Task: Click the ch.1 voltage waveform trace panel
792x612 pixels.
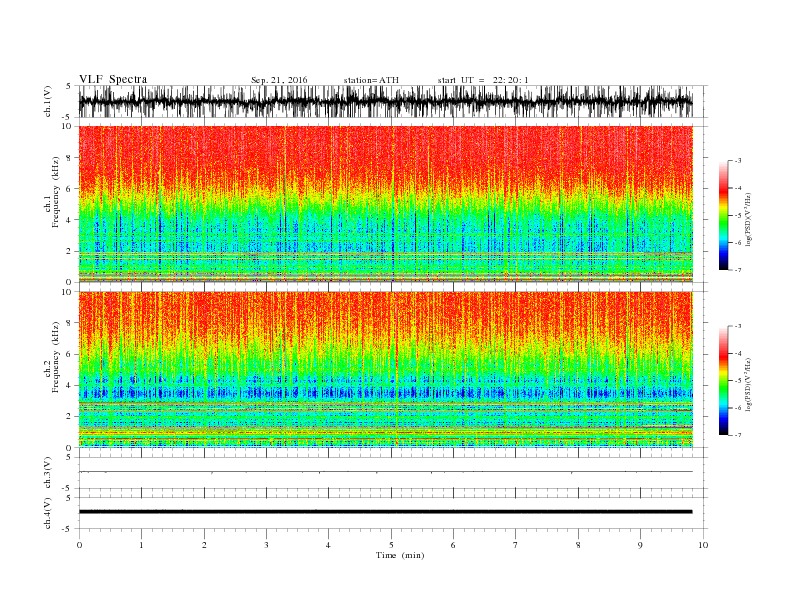Action: pyautogui.click(x=392, y=101)
